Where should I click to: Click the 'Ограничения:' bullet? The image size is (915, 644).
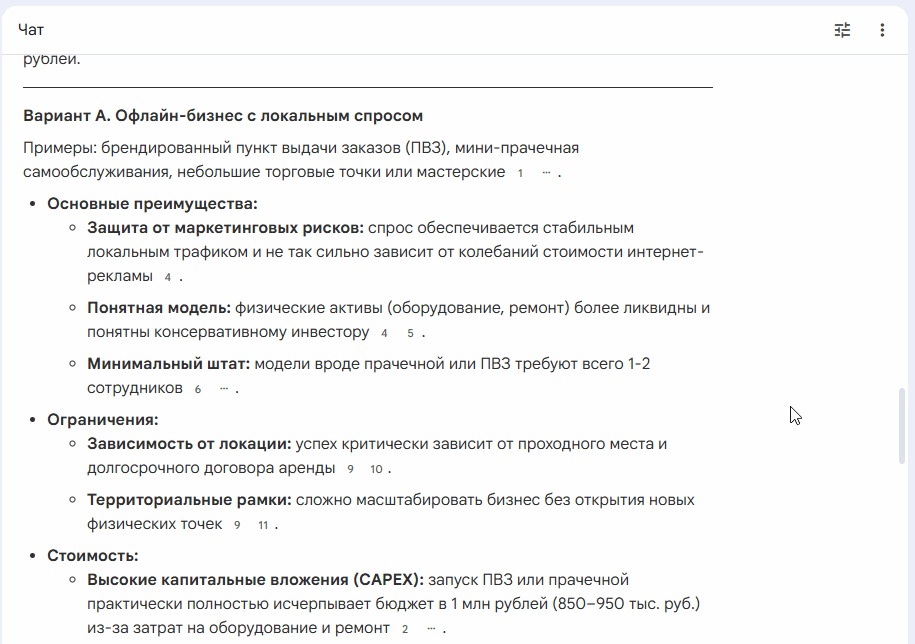click(103, 419)
